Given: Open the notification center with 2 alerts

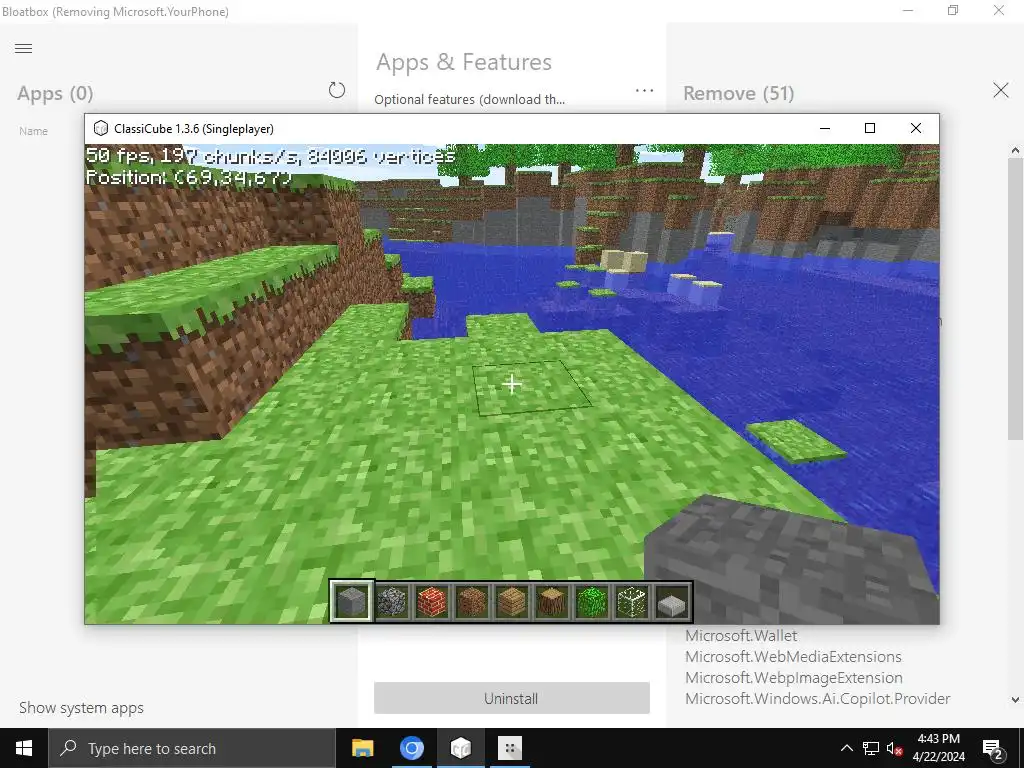Looking at the screenshot, I should [992, 749].
